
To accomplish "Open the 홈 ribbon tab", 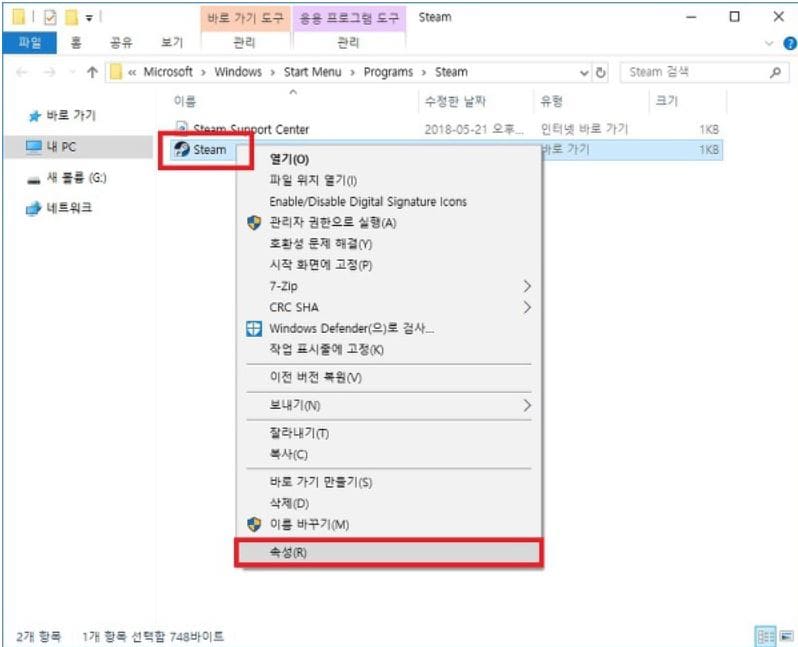I will click(76, 43).
